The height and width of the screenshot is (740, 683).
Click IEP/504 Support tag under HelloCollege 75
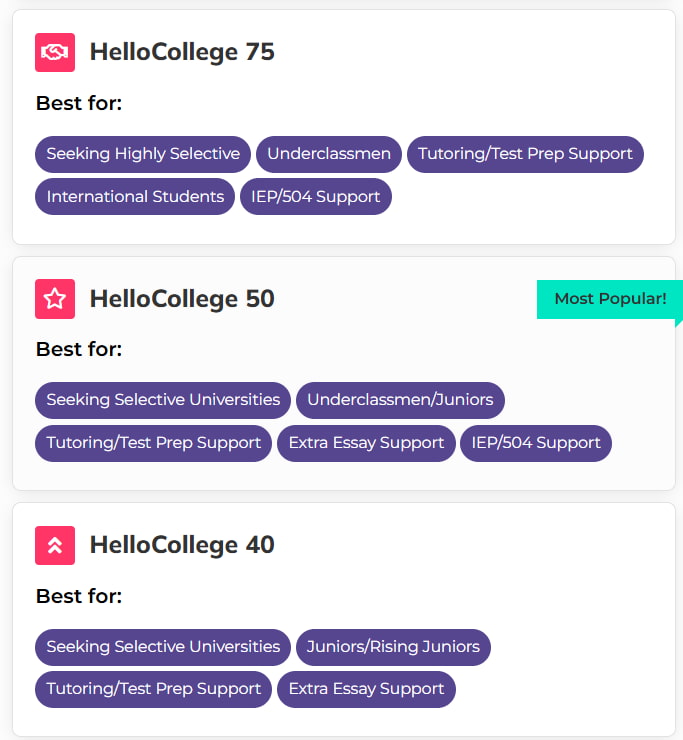click(x=316, y=196)
